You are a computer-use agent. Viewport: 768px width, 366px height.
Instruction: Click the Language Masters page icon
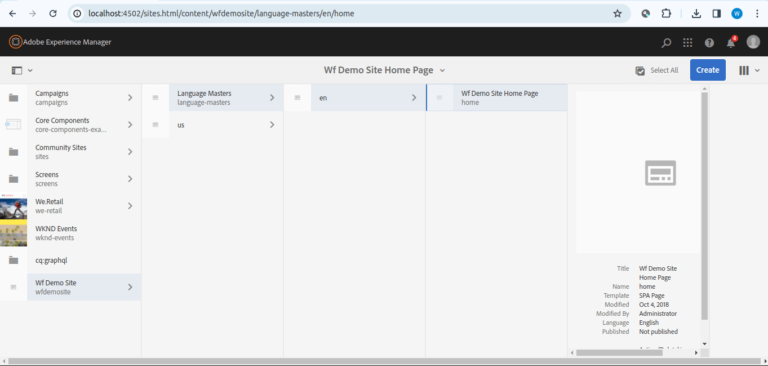pyautogui.click(x=155, y=98)
